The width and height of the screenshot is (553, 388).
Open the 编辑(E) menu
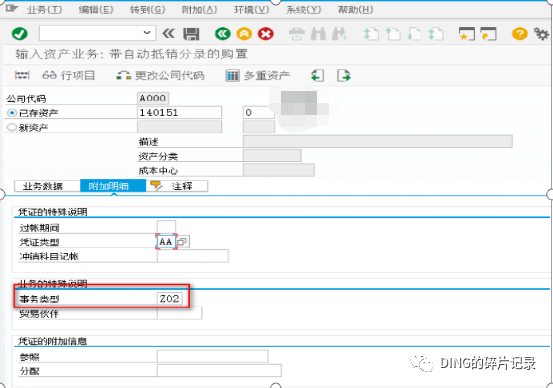click(x=96, y=10)
